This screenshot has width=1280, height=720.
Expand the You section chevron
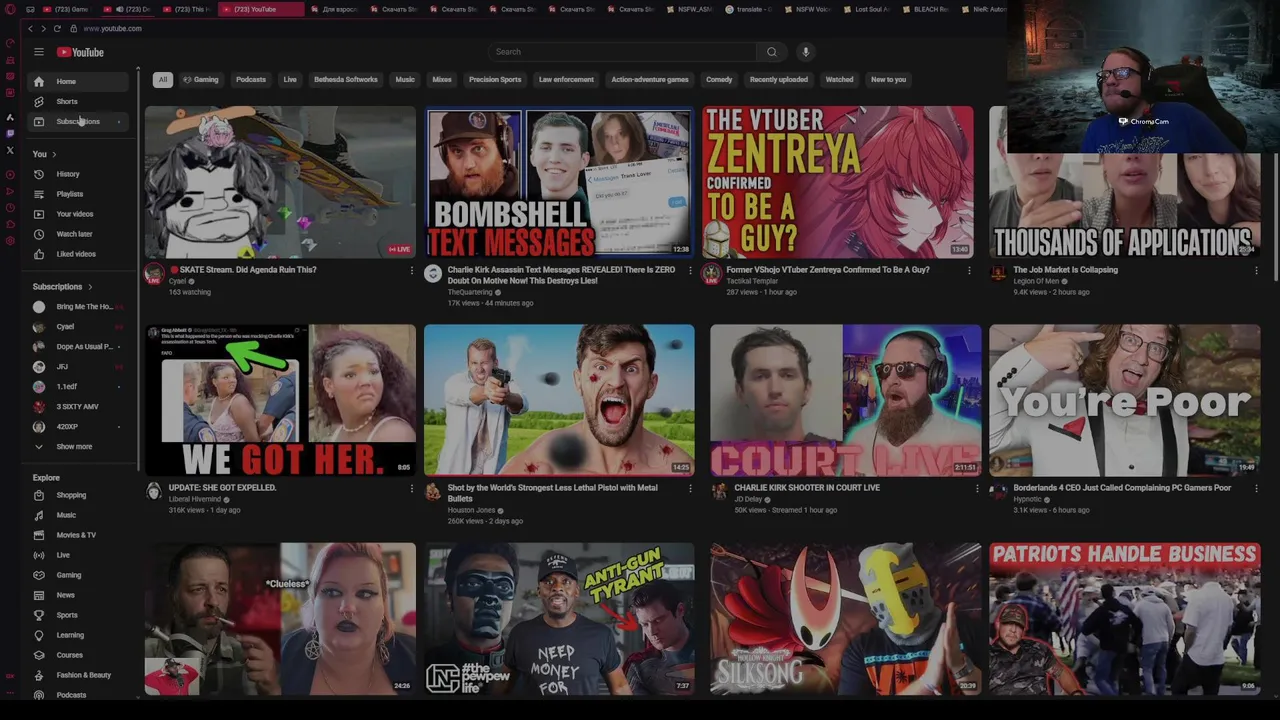tap(54, 154)
